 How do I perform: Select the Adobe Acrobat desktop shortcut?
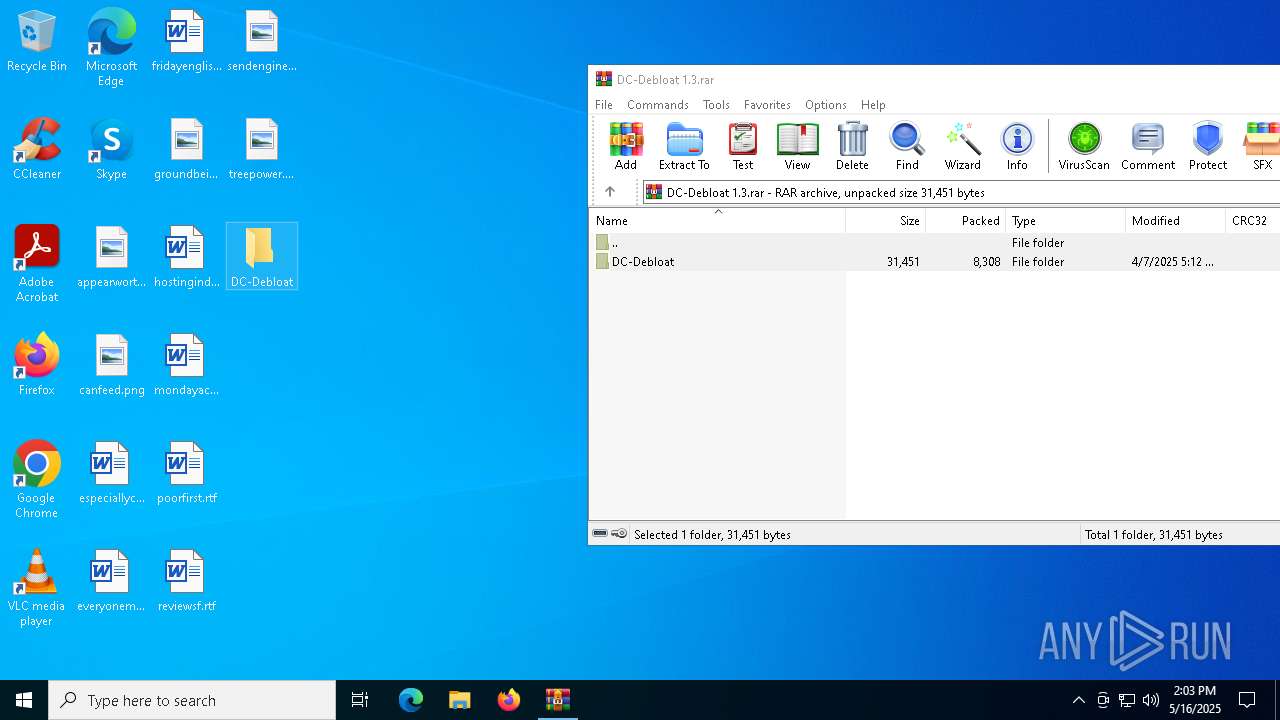tap(37, 264)
